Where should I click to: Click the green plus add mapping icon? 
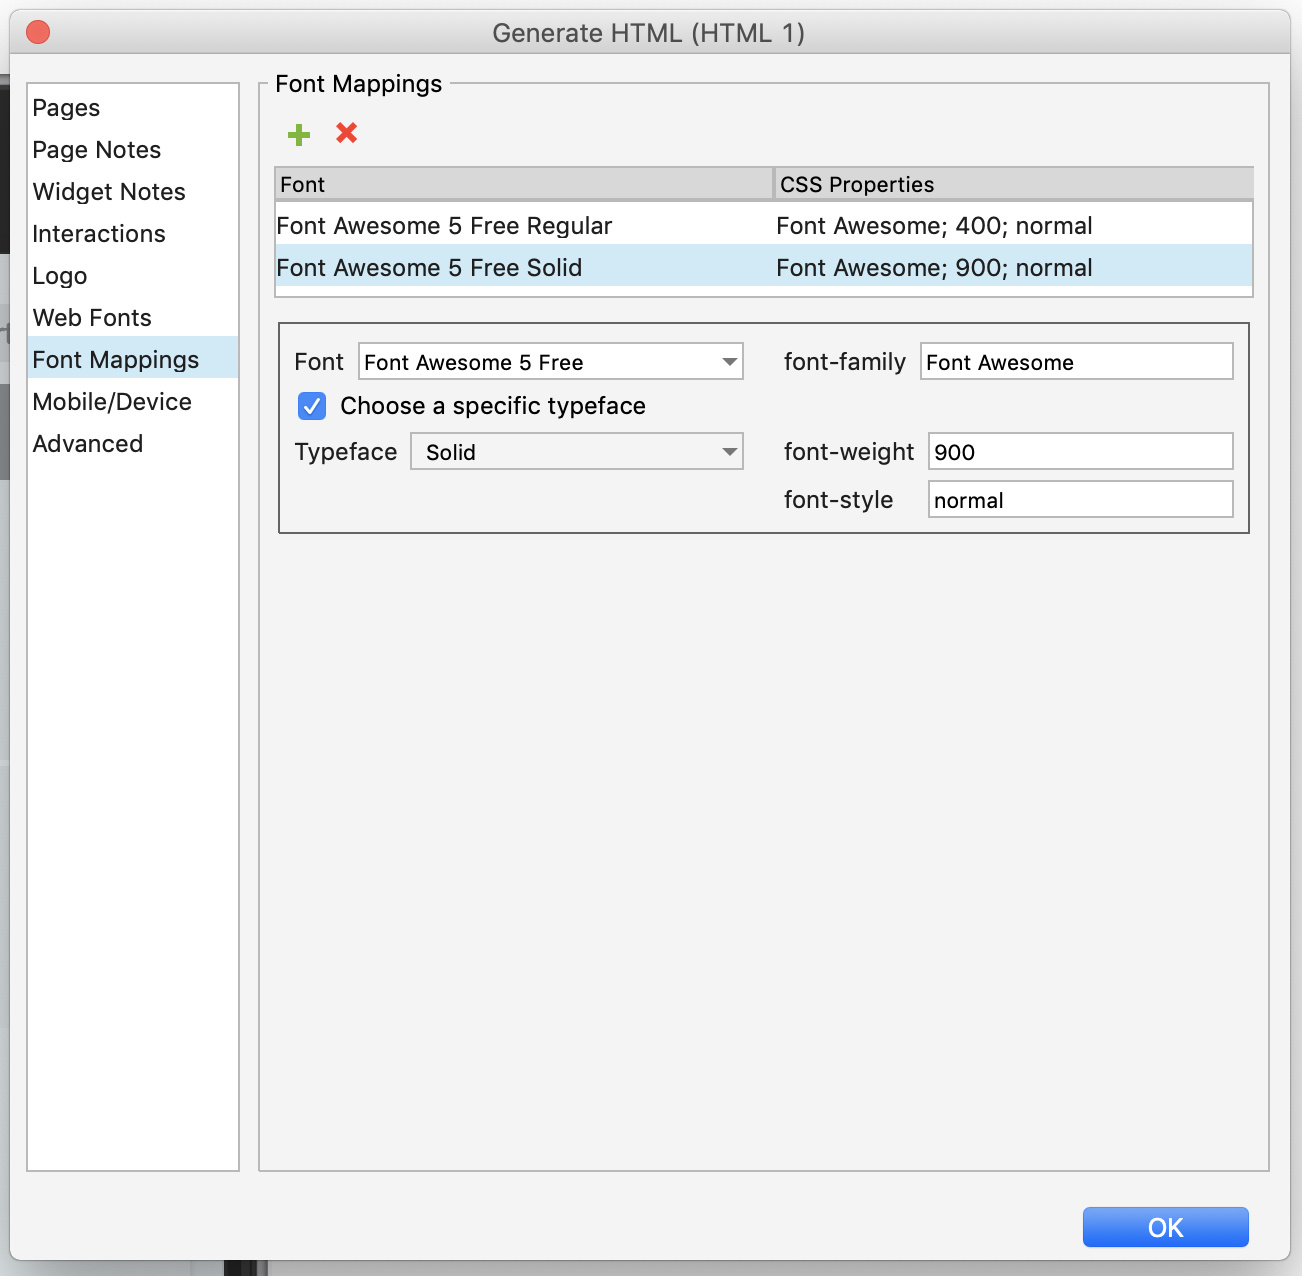[x=298, y=134]
